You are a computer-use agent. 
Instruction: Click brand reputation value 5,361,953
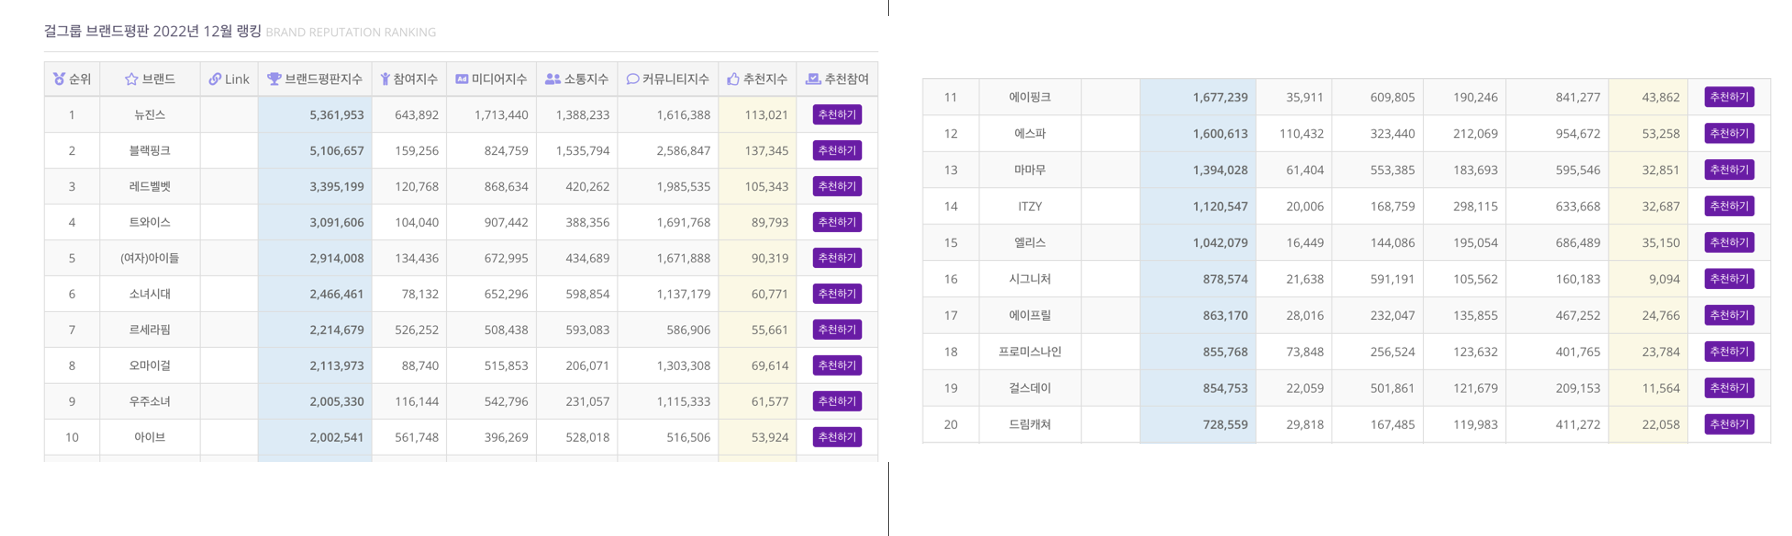click(x=337, y=115)
